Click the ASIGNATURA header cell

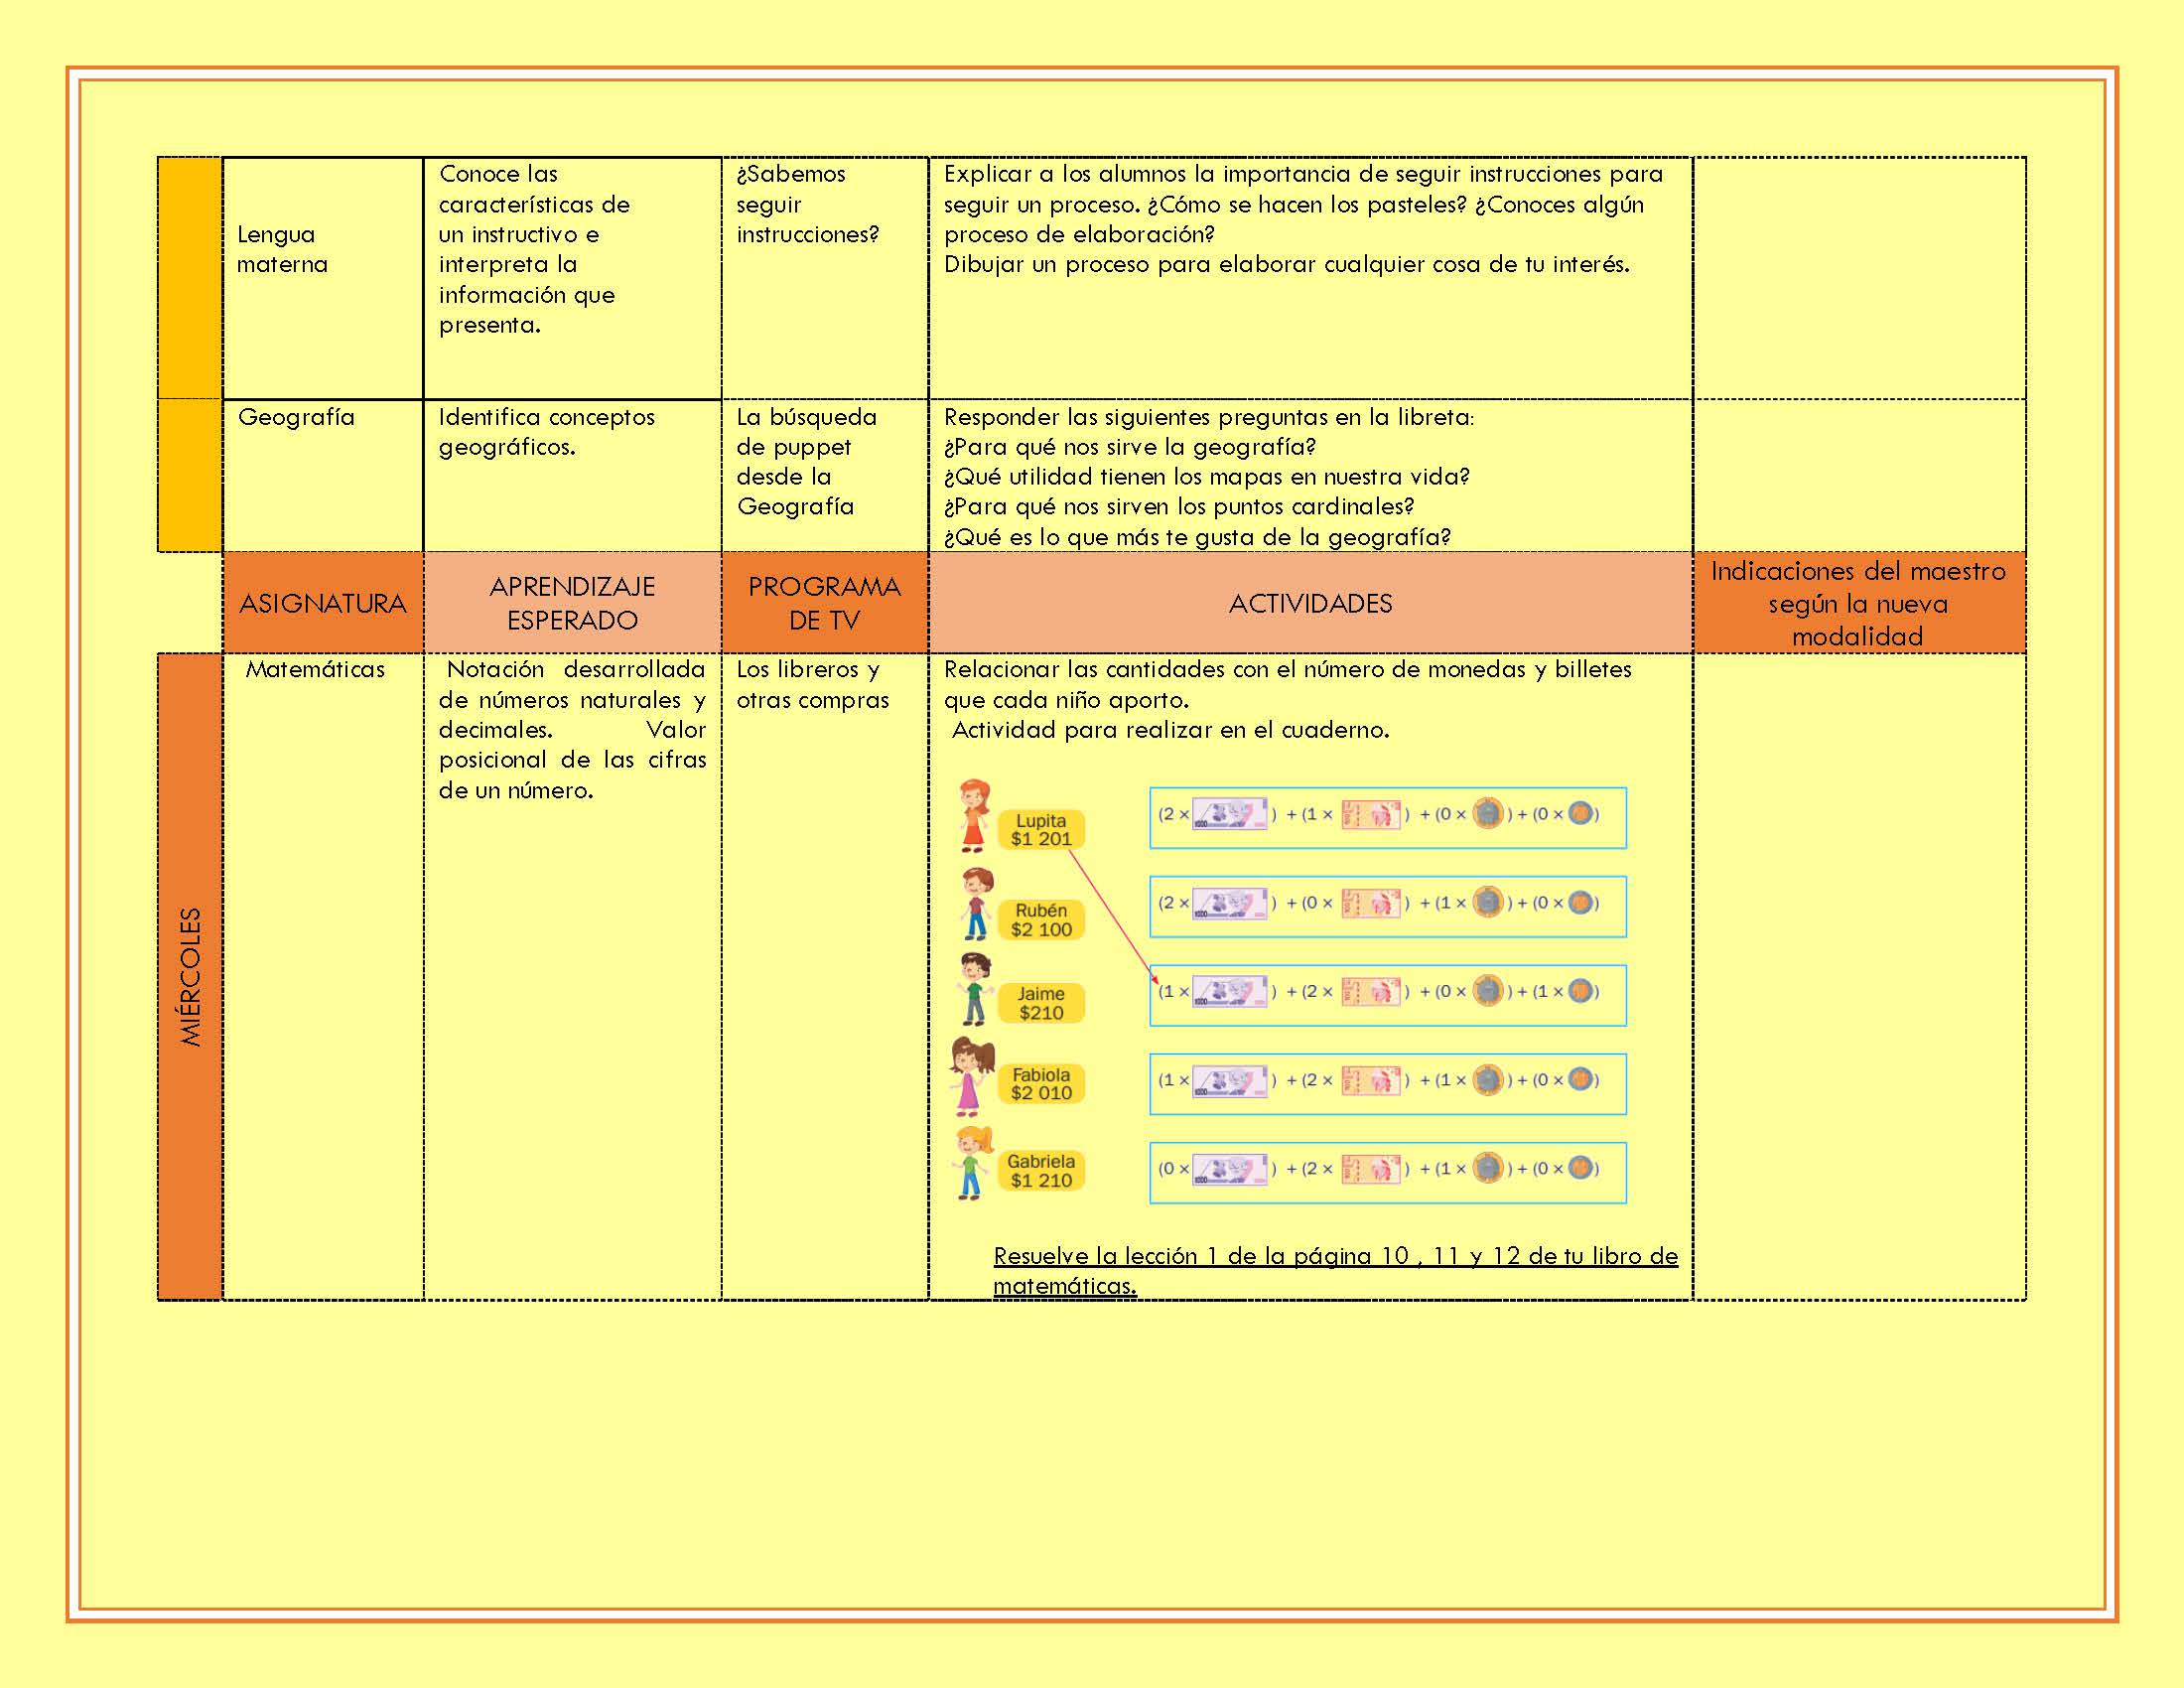[323, 603]
